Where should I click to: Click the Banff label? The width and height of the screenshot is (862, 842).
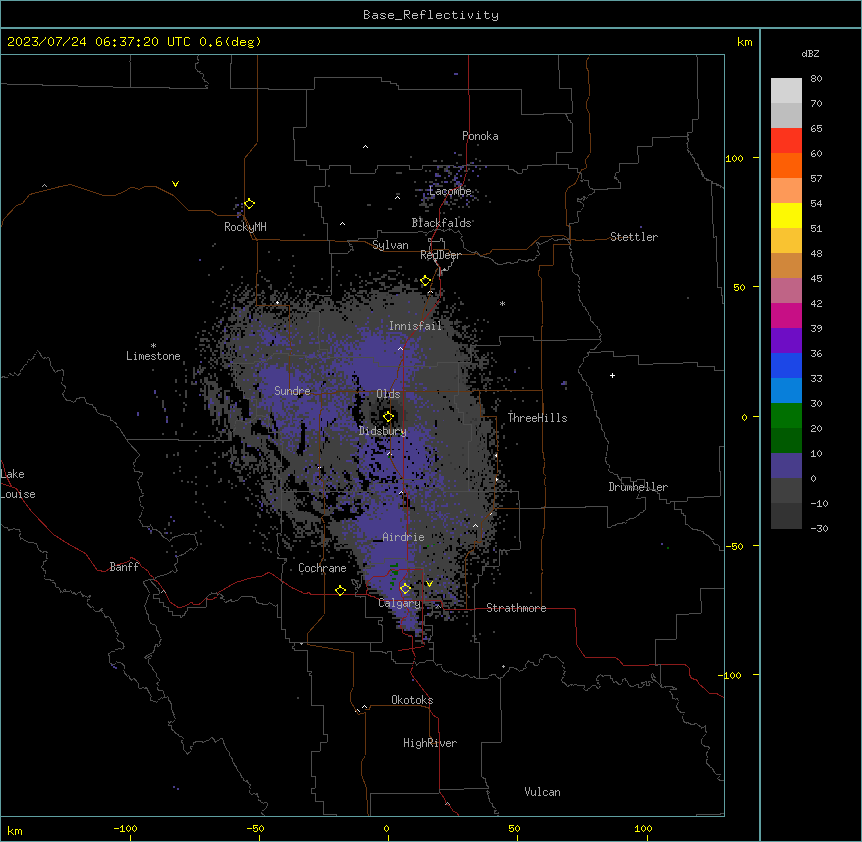pos(124,567)
